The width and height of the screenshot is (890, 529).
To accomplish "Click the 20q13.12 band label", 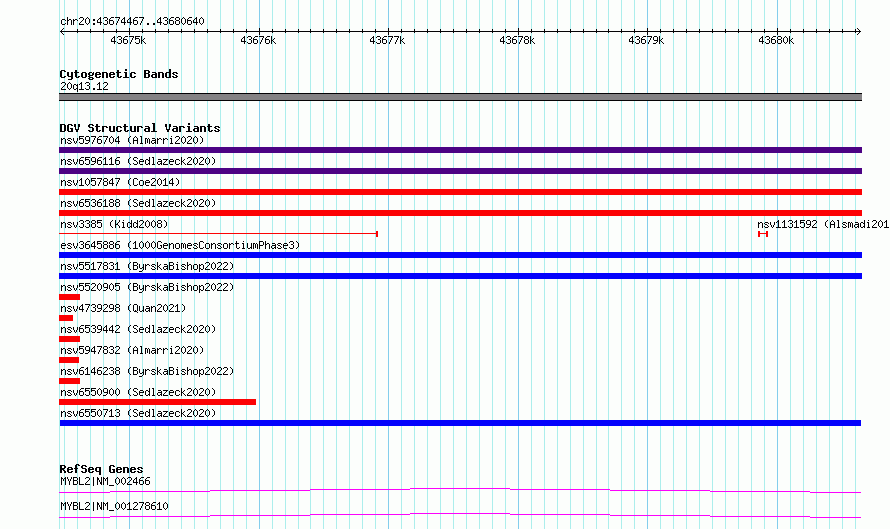I will point(84,86).
